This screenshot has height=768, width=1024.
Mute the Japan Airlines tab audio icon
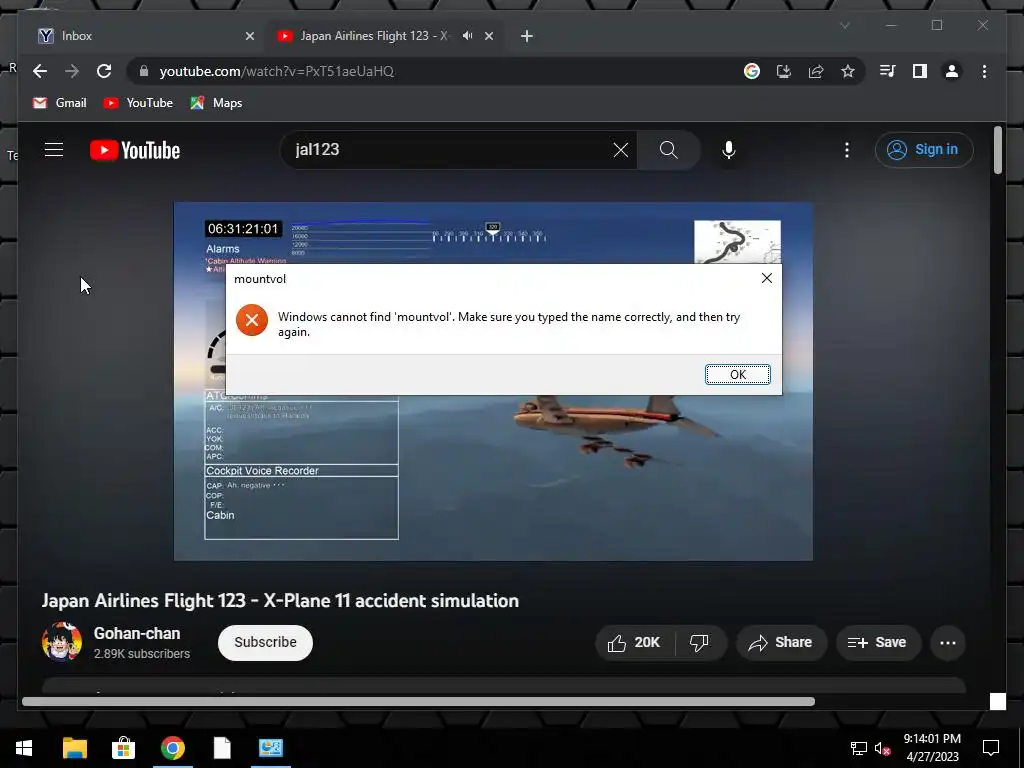(x=468, y=36)
